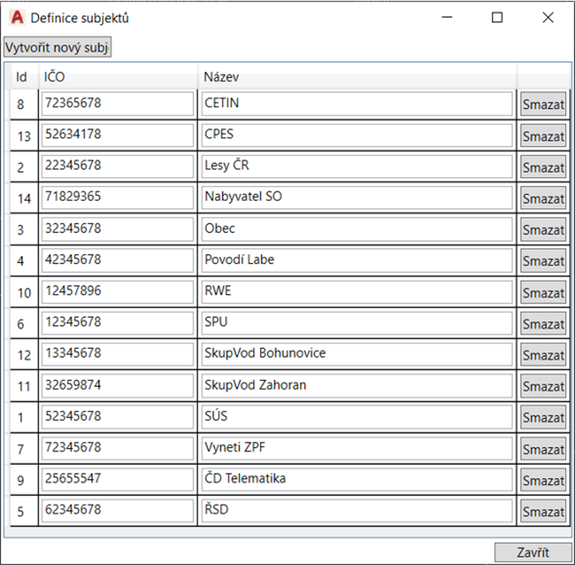Click Id cell 12 in Bohunovice row
Viewport: 575px width, 565px height.
coord(24,355)
